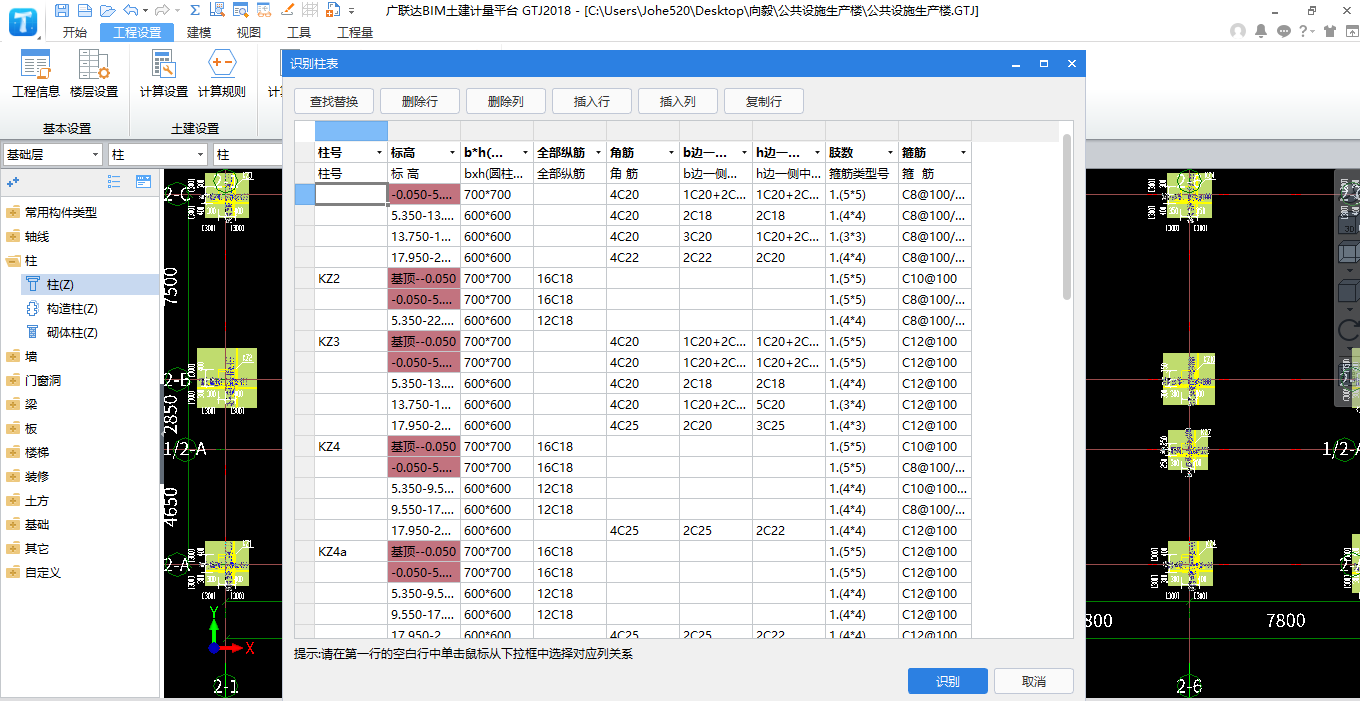Click the 删除列 button
This screenshot has width=1360, height=701.
point(505,101)
